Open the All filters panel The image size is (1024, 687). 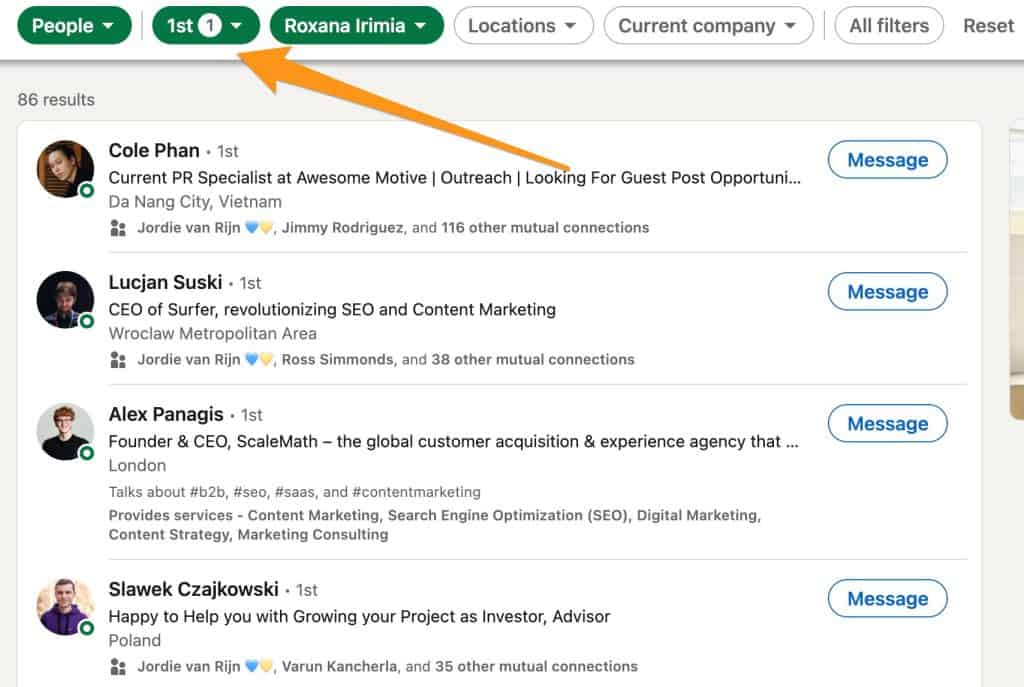pos(889,26)
